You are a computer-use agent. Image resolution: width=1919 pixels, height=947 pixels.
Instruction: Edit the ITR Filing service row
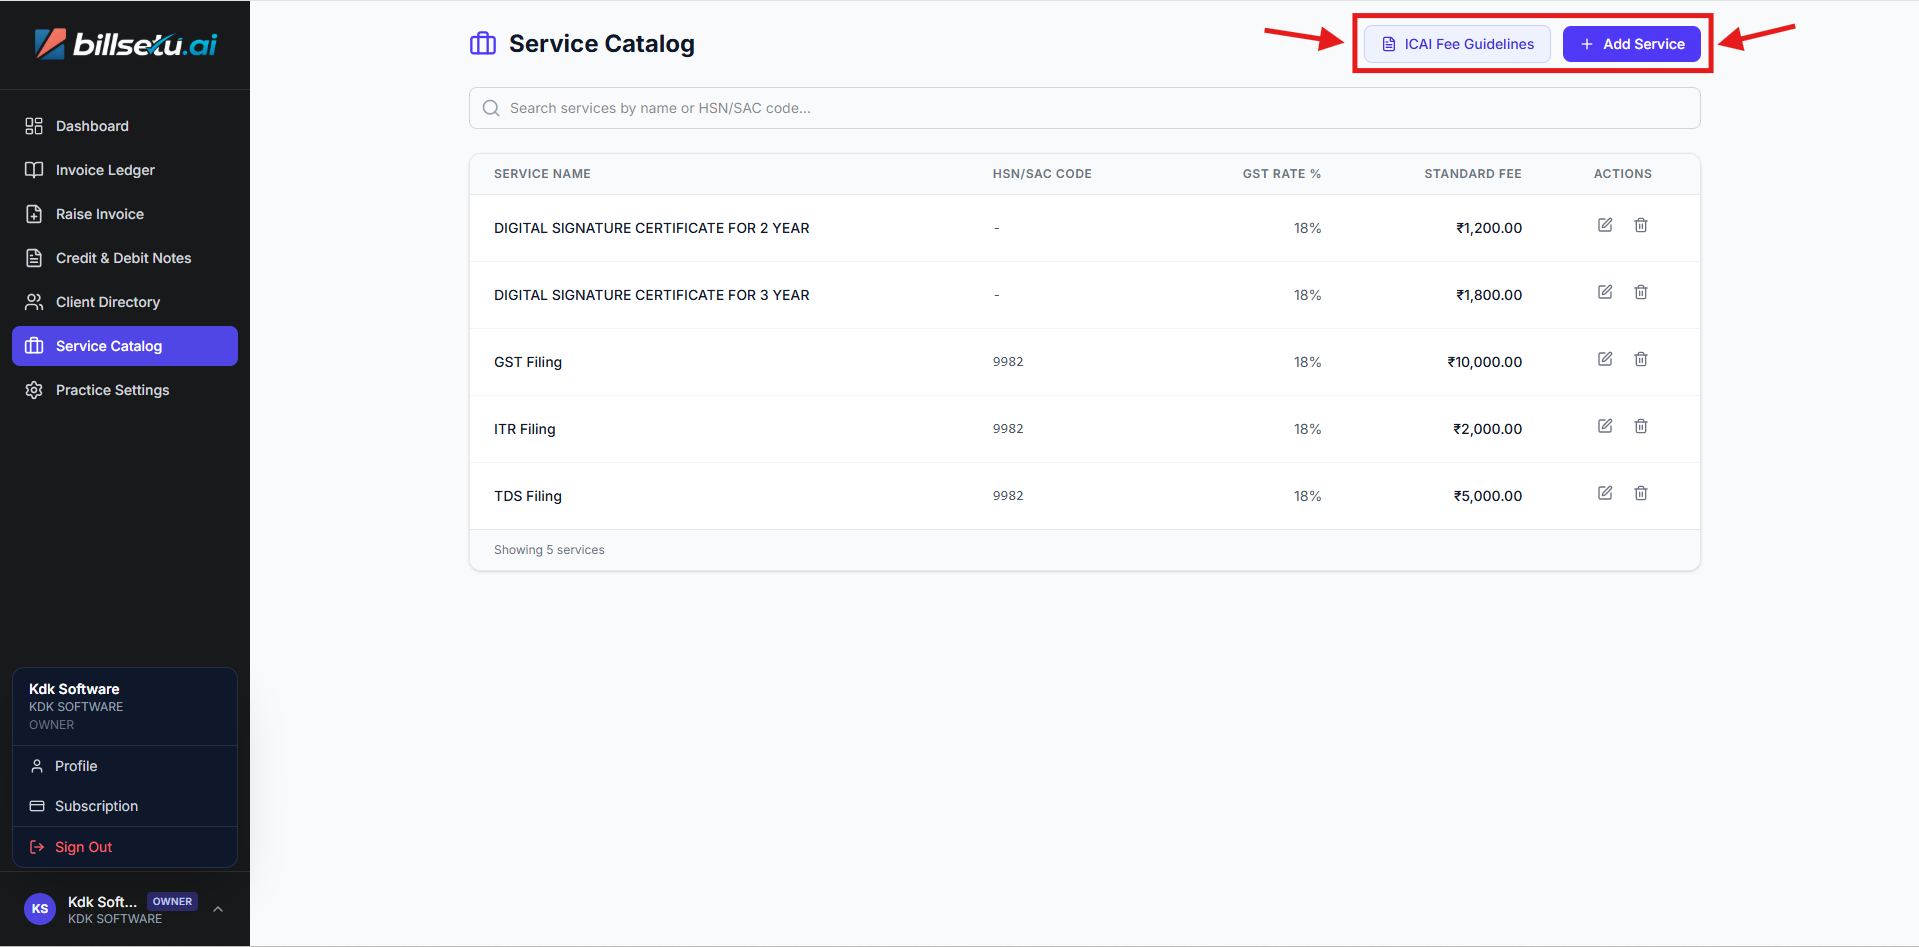1604,426
